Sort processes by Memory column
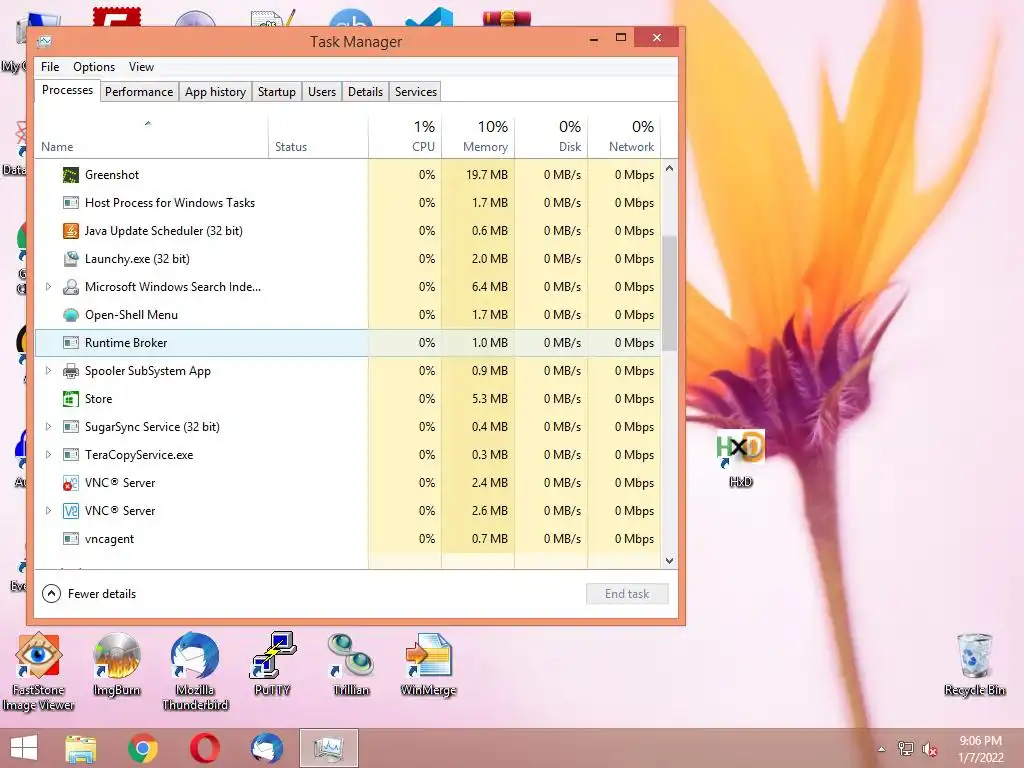Image resolution: width=1024 pixels, height=768 pixels. 478,138
